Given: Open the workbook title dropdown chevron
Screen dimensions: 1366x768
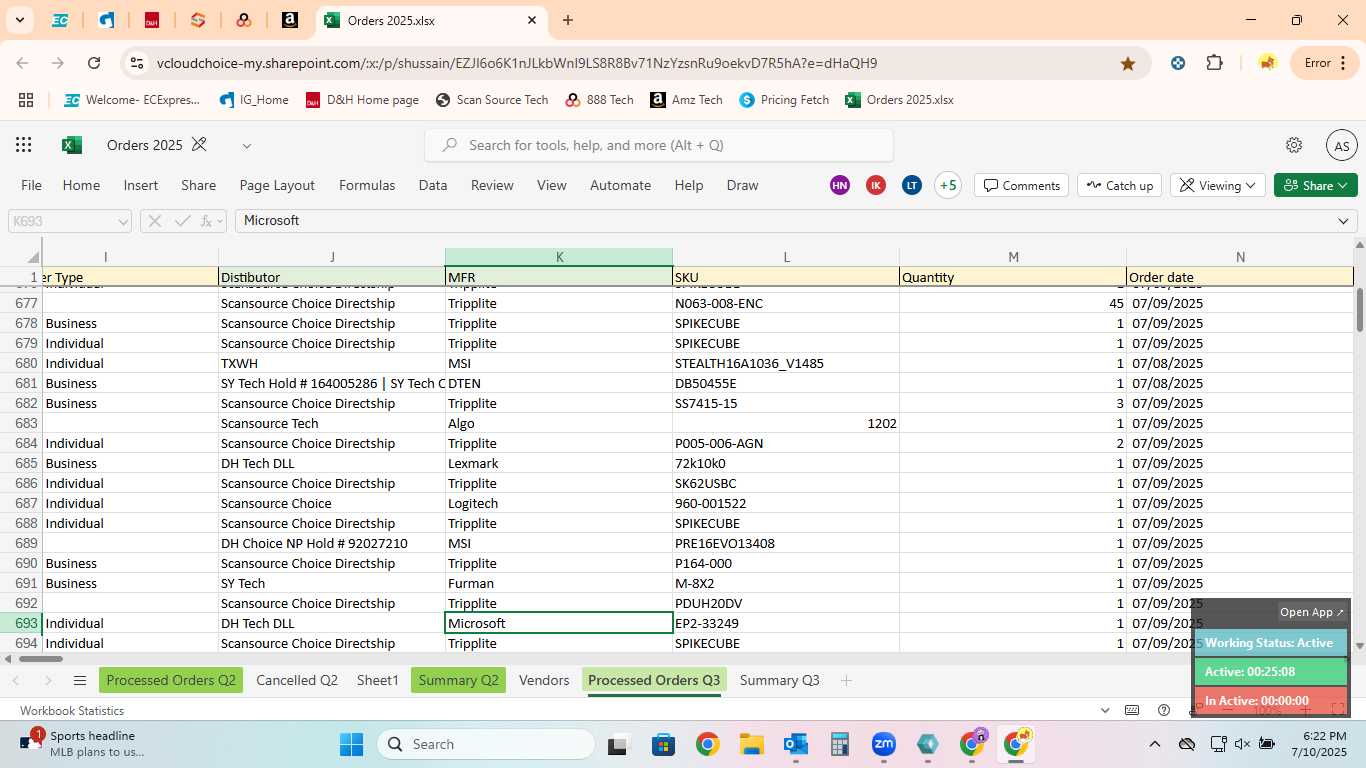Looking at the screenshot, I should coord(246,145).
